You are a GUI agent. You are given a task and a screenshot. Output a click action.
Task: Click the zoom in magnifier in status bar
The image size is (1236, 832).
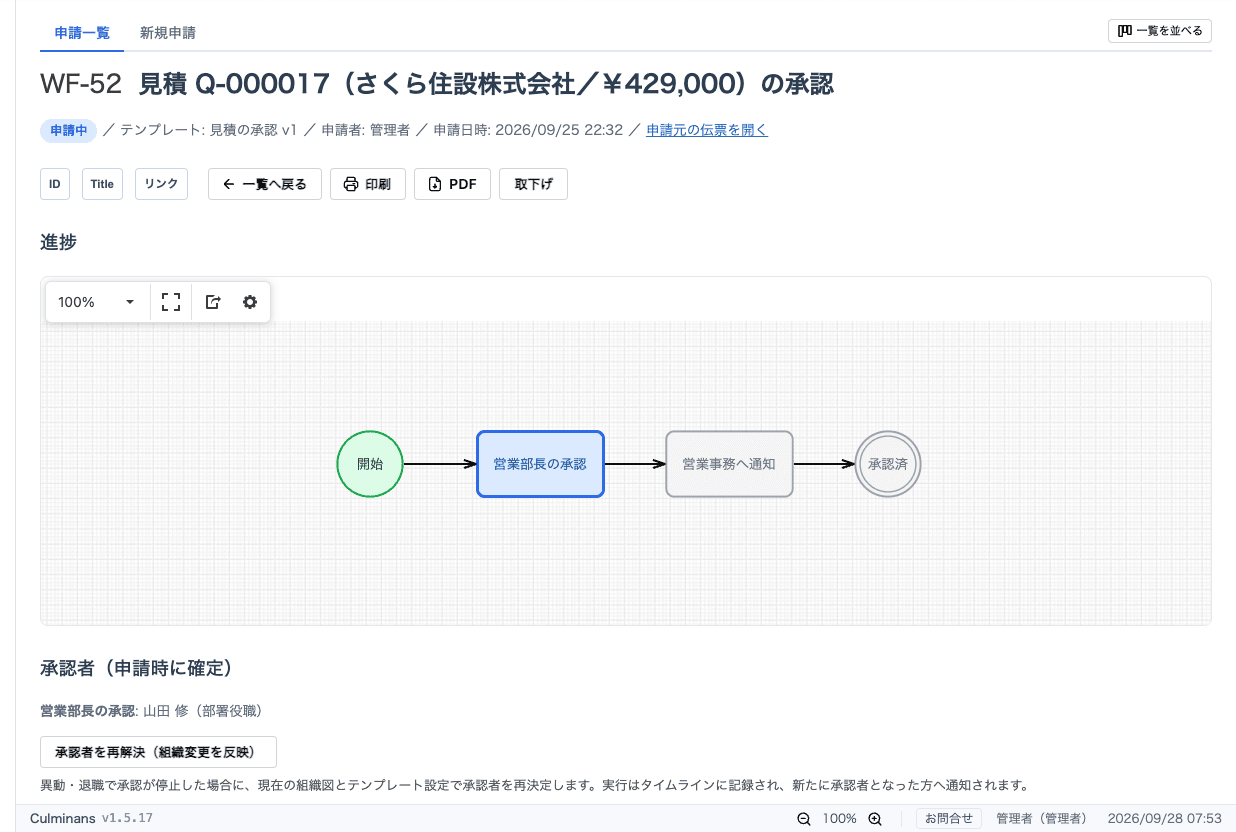click(875, 819)
